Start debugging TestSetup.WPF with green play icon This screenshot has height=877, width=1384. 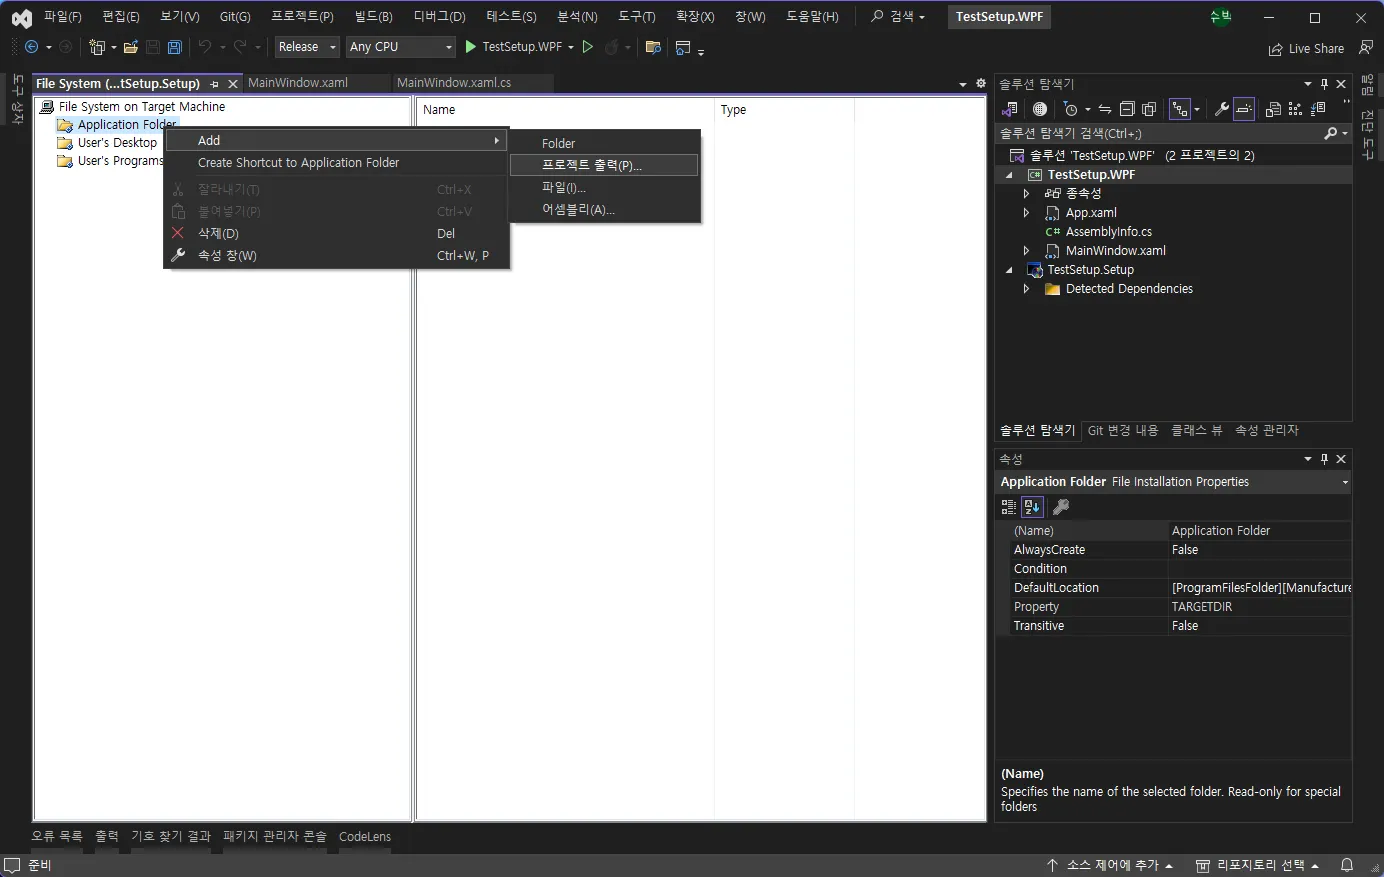pyautogui.click(x=470, y=47)
